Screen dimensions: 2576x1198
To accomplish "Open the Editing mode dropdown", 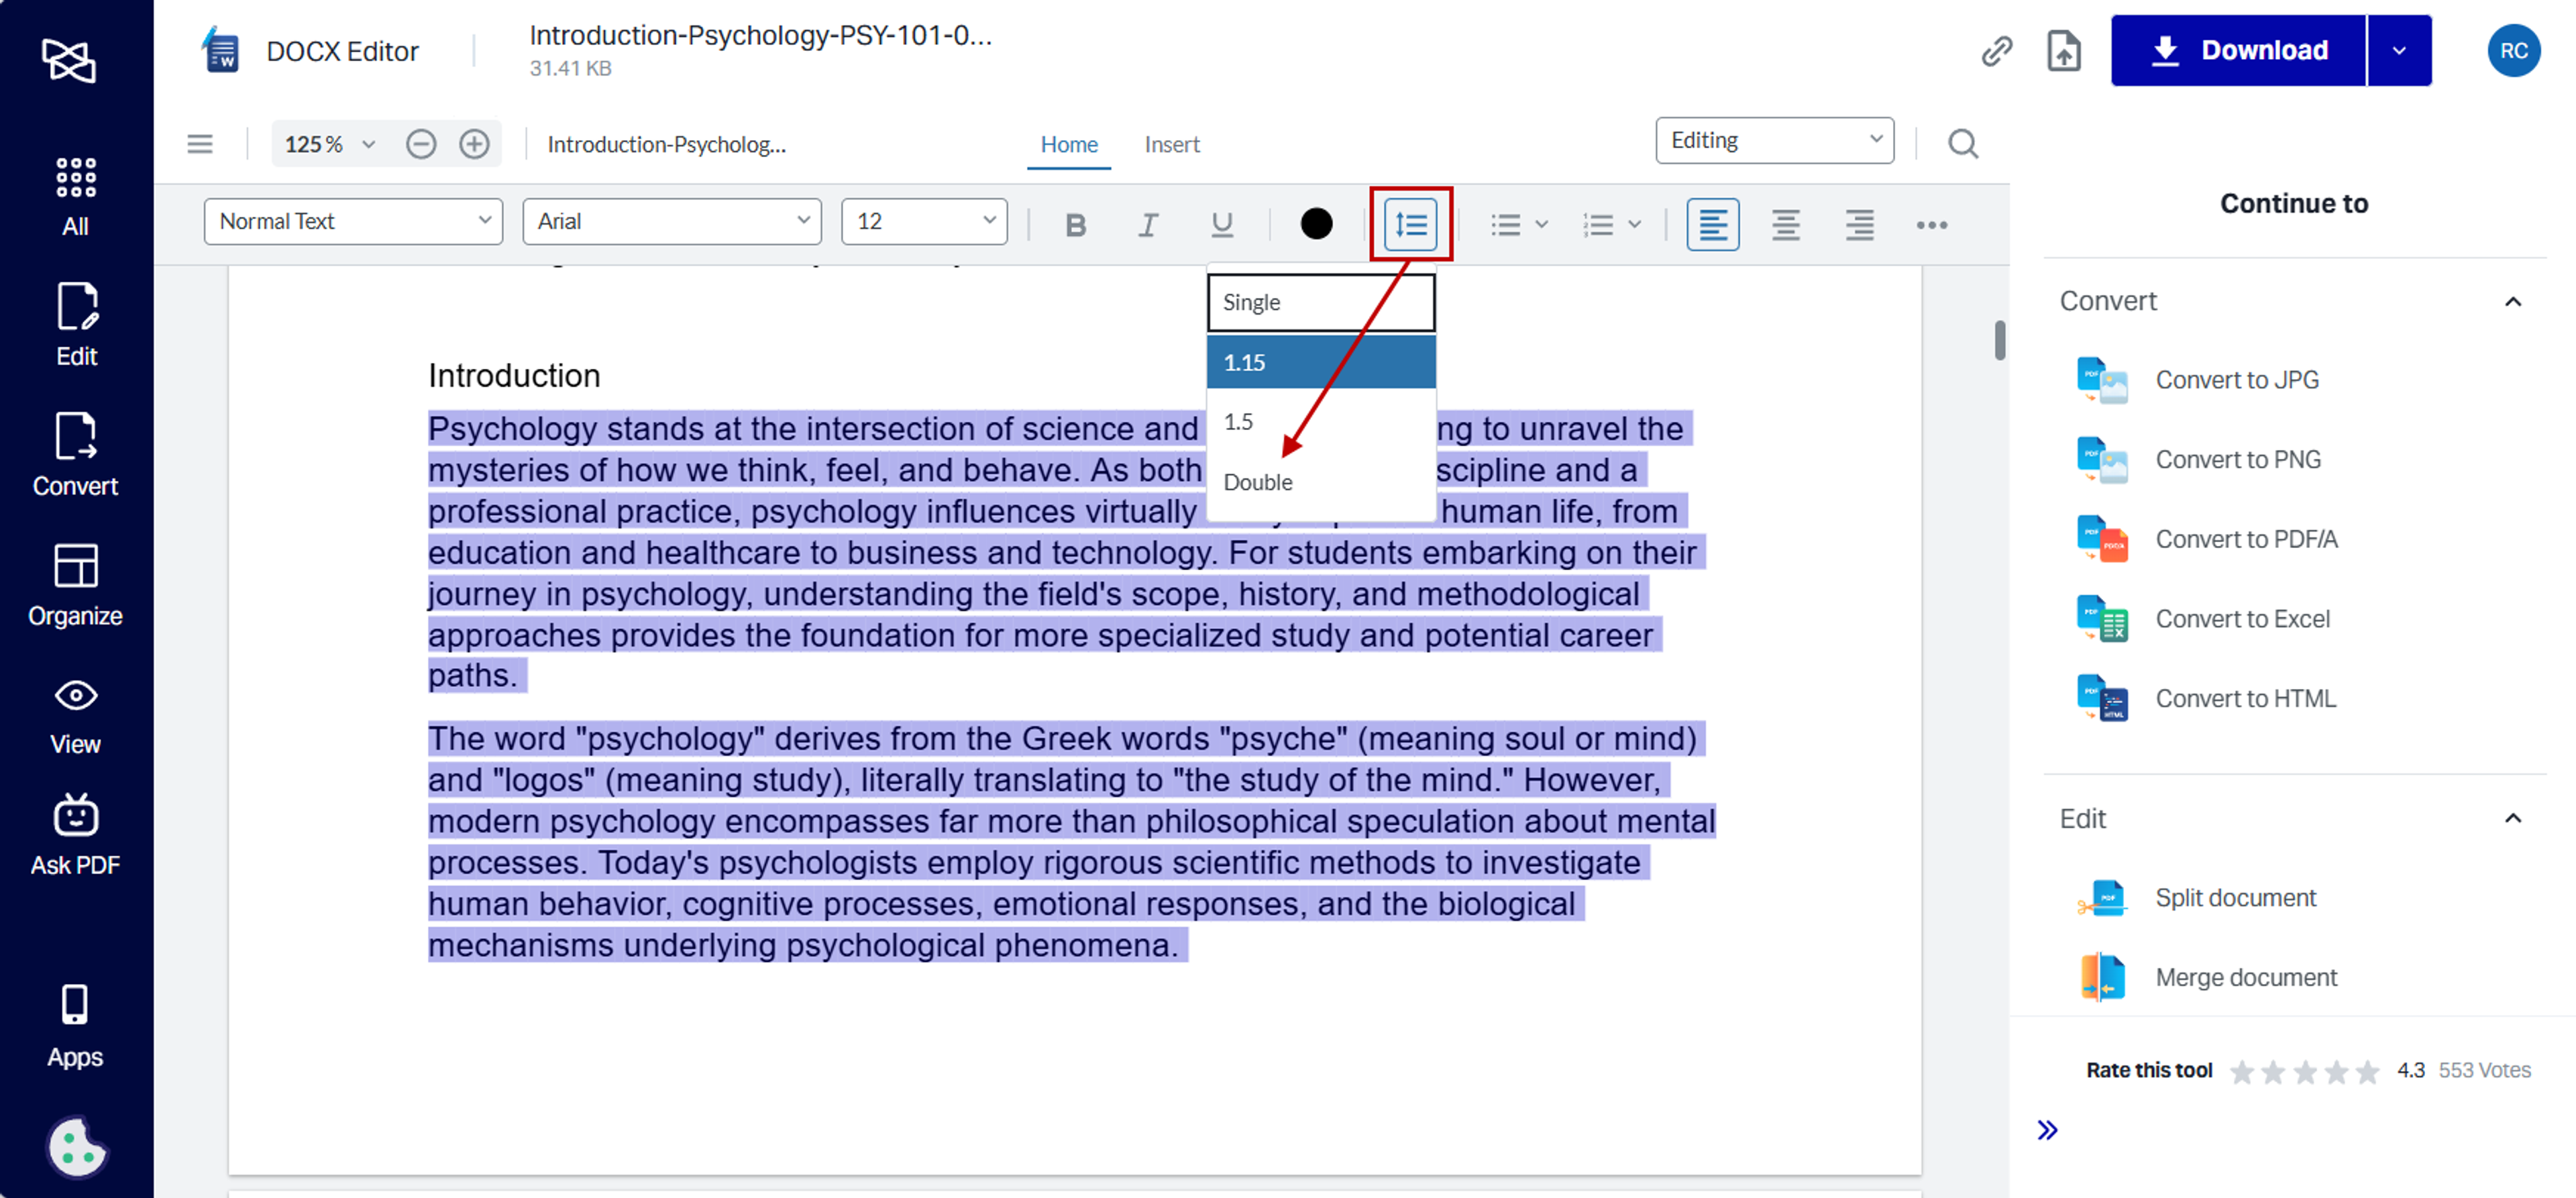I will coord(1774,140).
